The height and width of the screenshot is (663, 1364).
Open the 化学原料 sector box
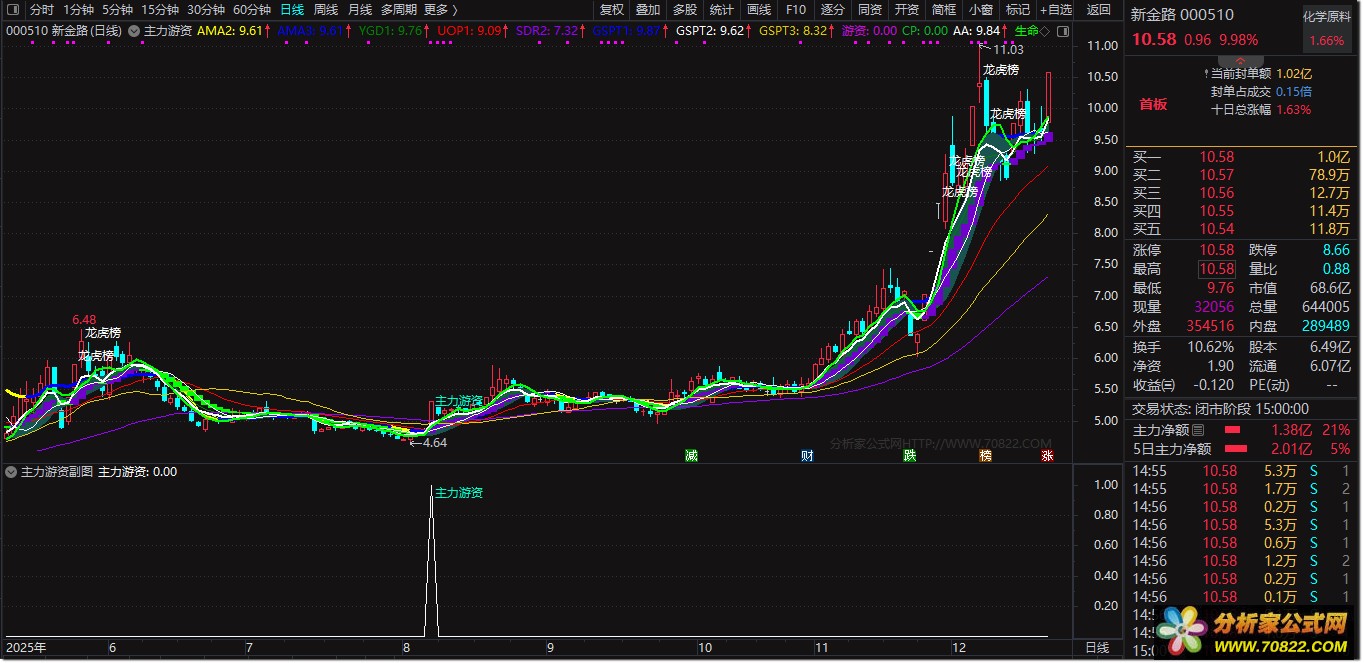[x=1327, y=29]
